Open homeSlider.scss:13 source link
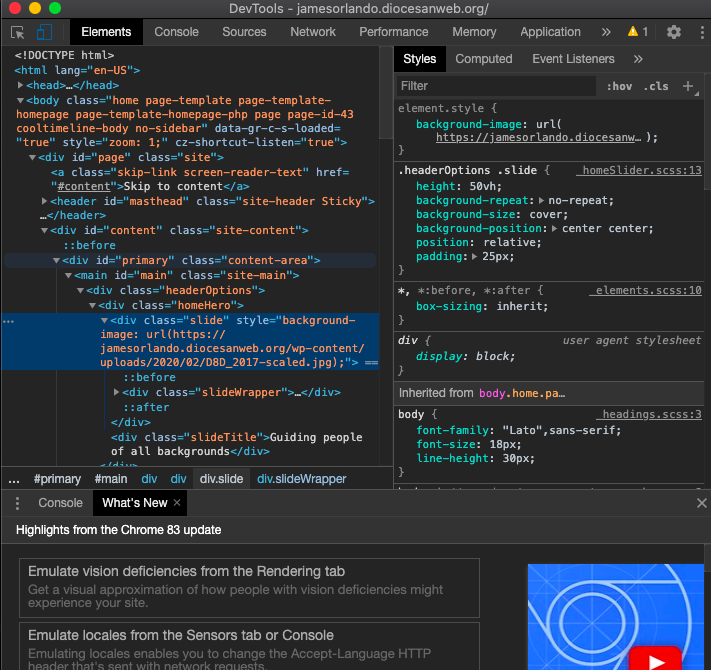 pyautogui.click(x=641, y=171)
